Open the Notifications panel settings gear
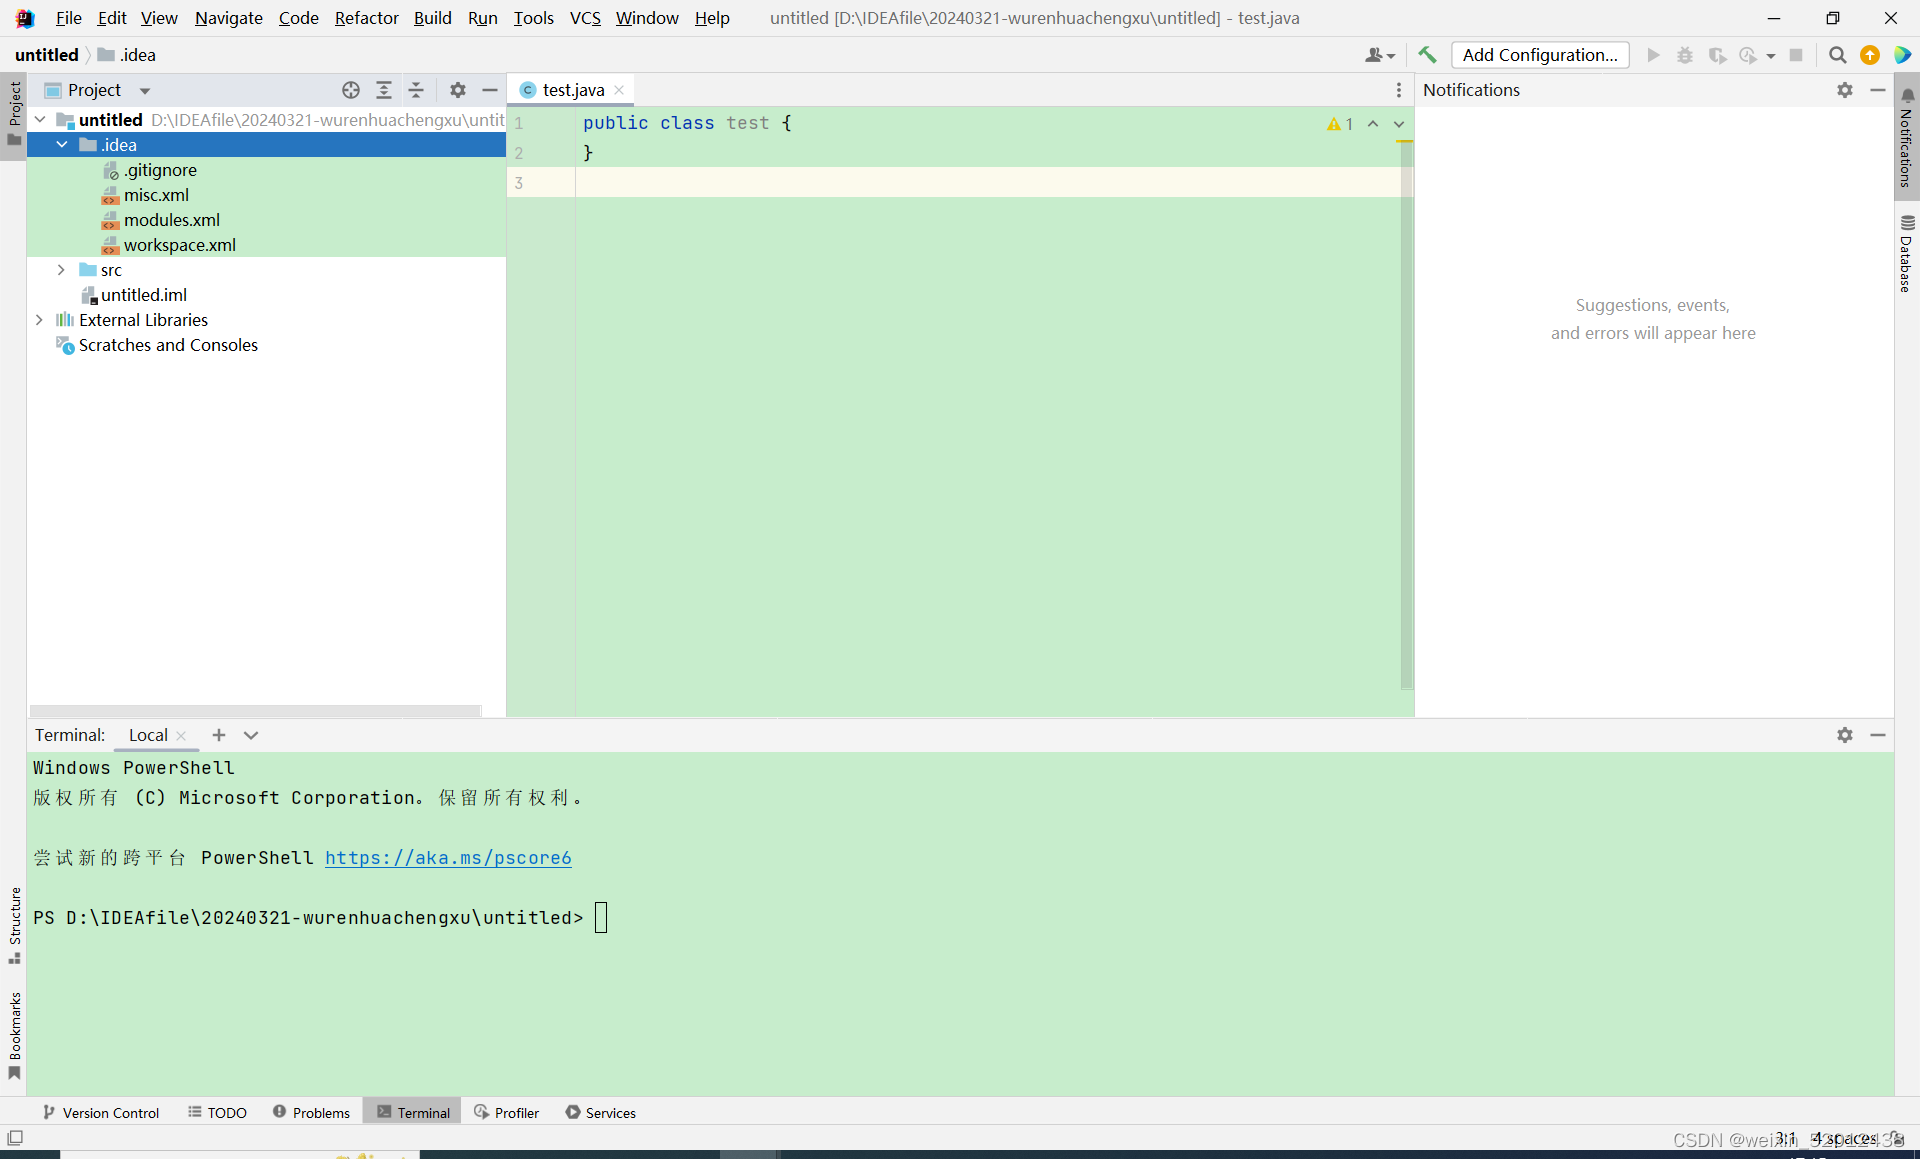The width and height of the screenshot is (1920, 1159). (1845, 90)
